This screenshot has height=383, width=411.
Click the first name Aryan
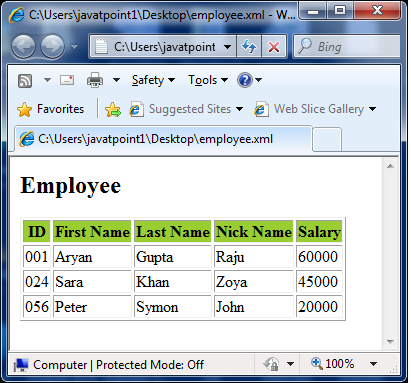[74, 257]
